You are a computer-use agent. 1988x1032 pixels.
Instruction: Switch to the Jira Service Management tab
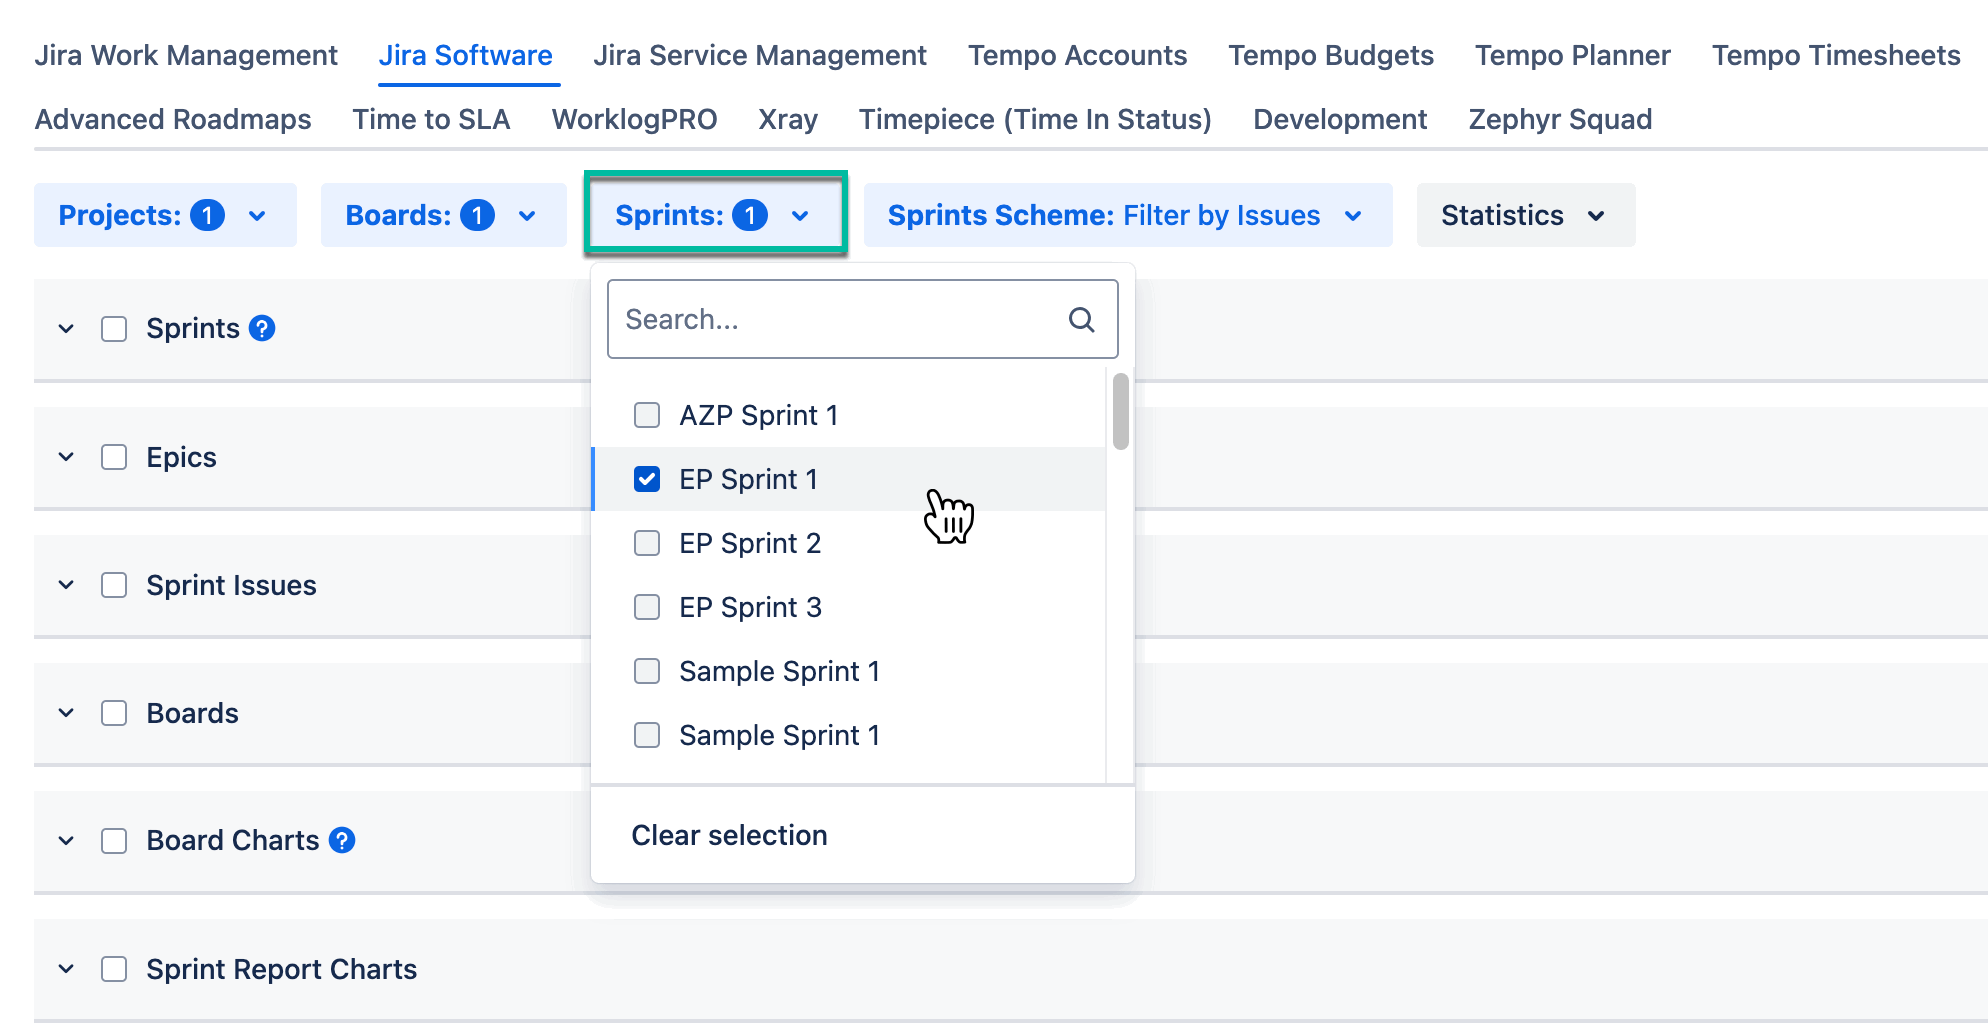[x=759, y=55]
